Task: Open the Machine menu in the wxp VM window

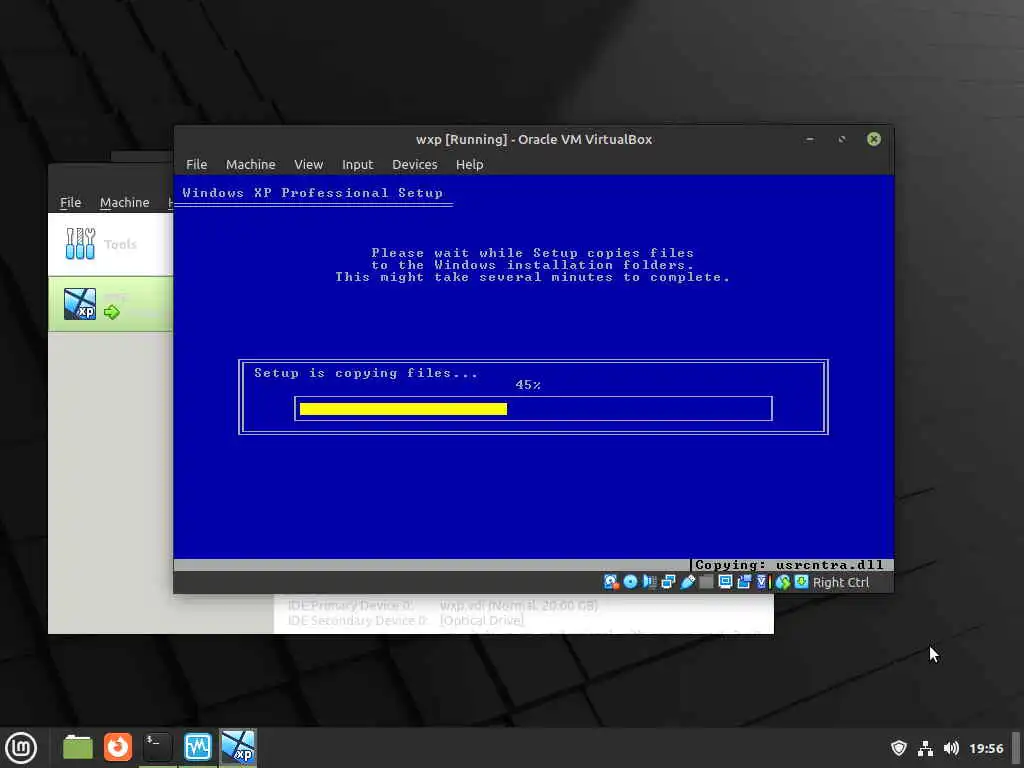Action: tap(250, 165)
